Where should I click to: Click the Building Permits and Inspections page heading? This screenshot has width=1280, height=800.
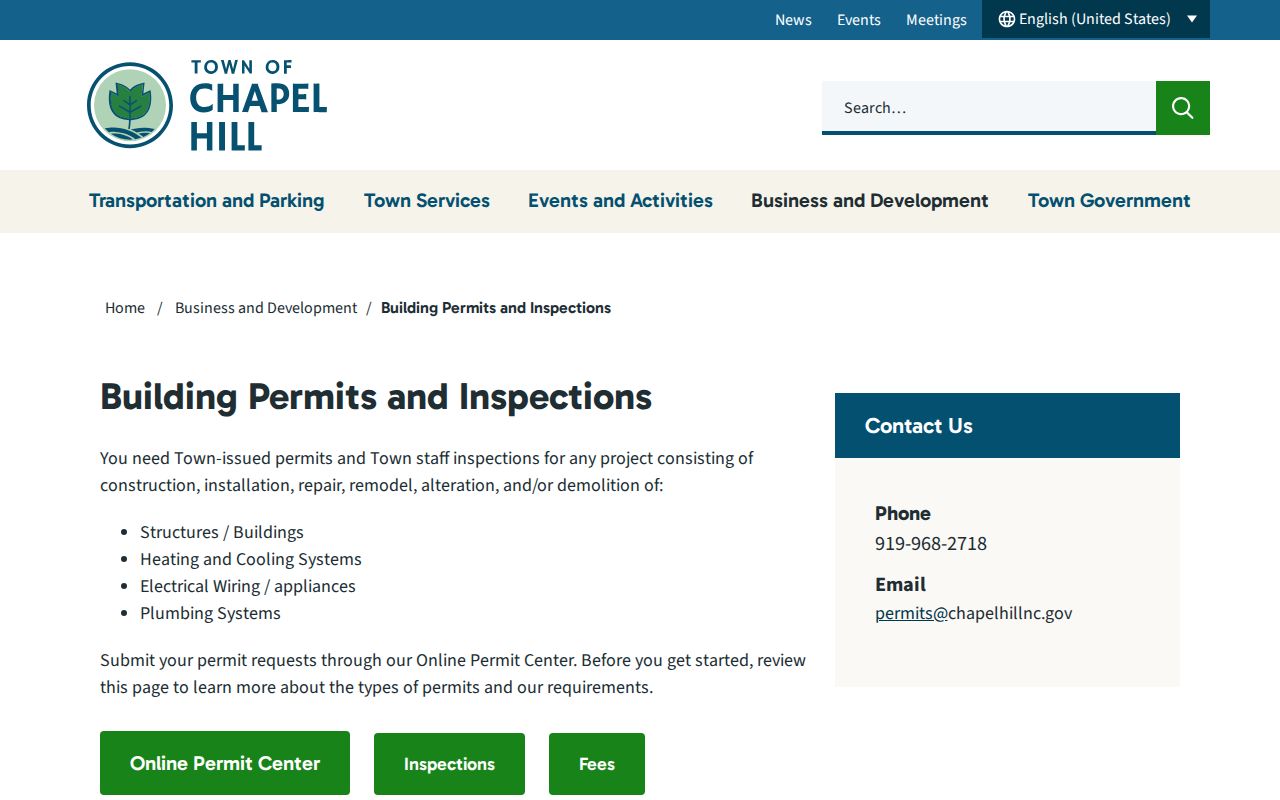pos(376,397)
